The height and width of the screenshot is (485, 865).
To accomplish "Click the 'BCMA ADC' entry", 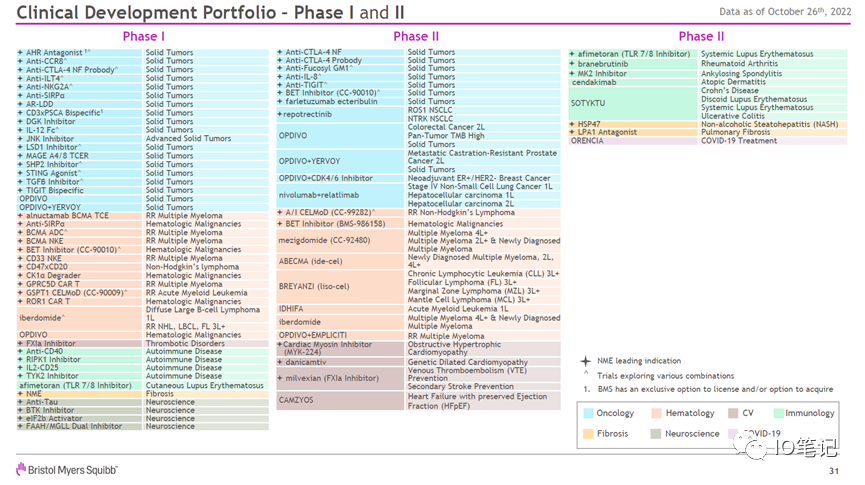I will point(45,233).
